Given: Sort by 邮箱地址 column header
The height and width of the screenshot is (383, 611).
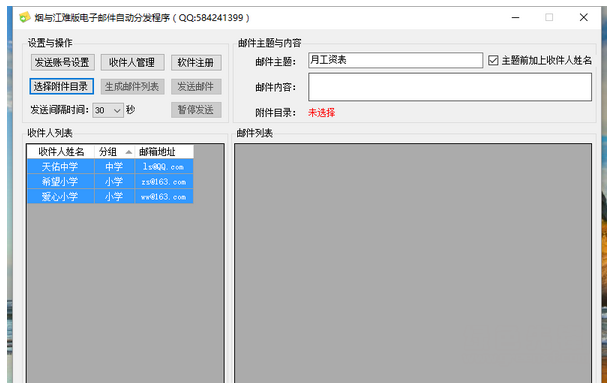Looking at the screenshot, I should pos(164,152).
